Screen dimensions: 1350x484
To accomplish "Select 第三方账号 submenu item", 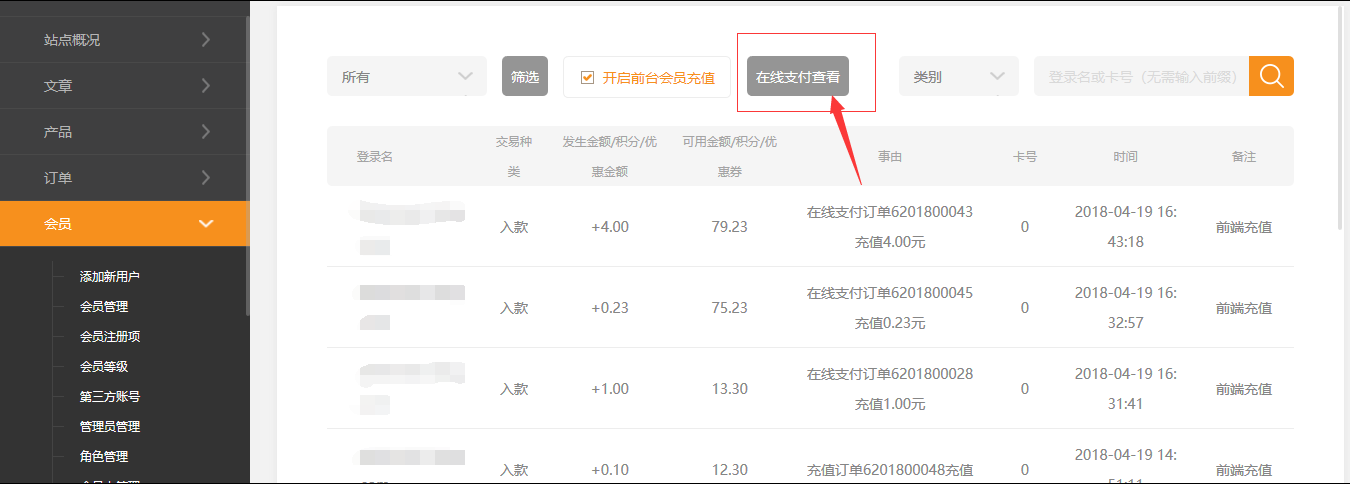I will 110,396.
